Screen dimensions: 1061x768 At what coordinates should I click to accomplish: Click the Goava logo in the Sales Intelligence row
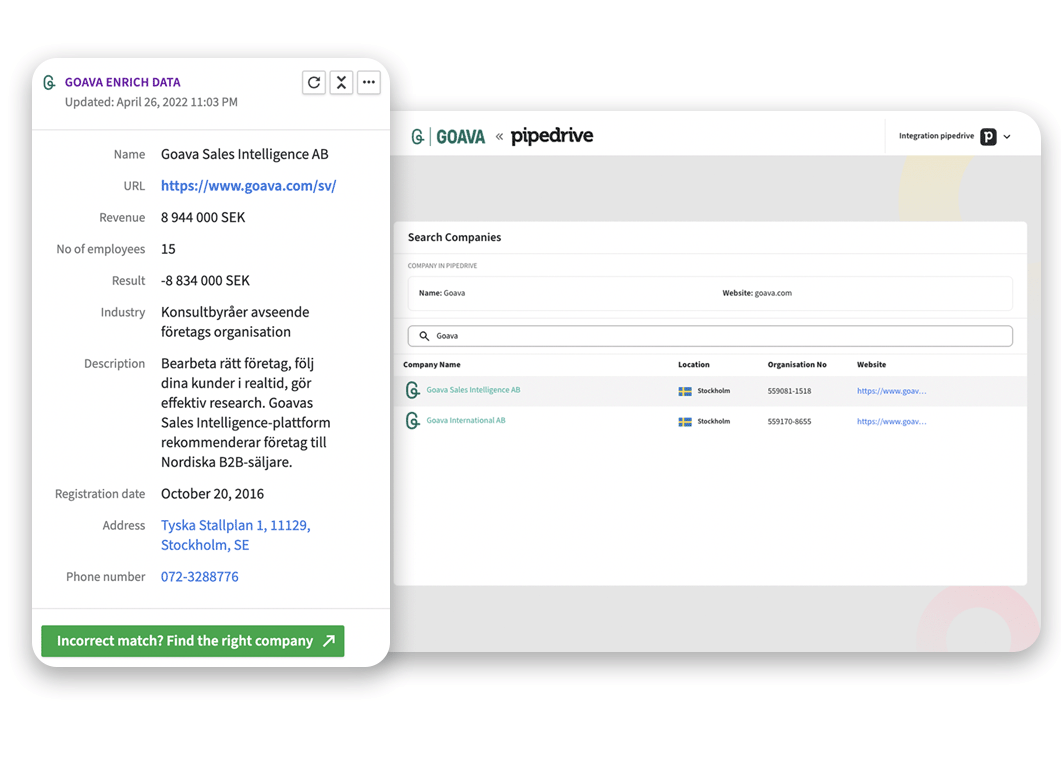tap(412, 390)
